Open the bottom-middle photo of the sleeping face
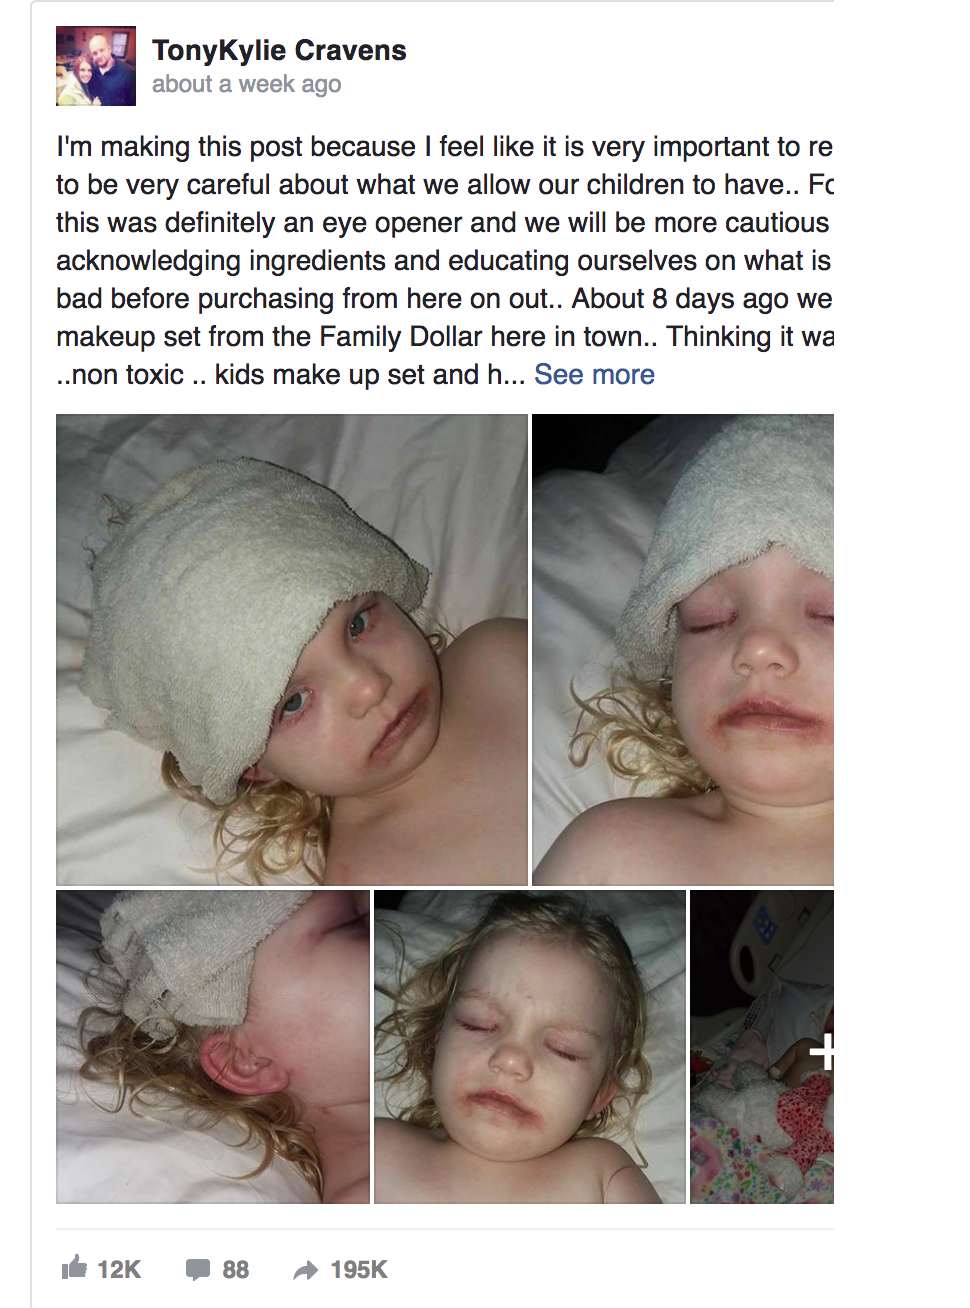Screen dimensions: 970x1308 530,1047
